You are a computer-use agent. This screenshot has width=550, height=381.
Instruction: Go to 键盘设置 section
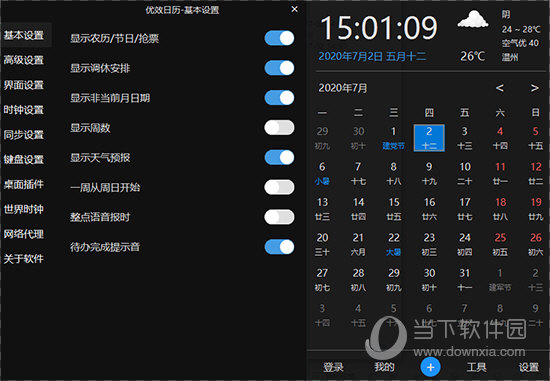tap(24, 160)
